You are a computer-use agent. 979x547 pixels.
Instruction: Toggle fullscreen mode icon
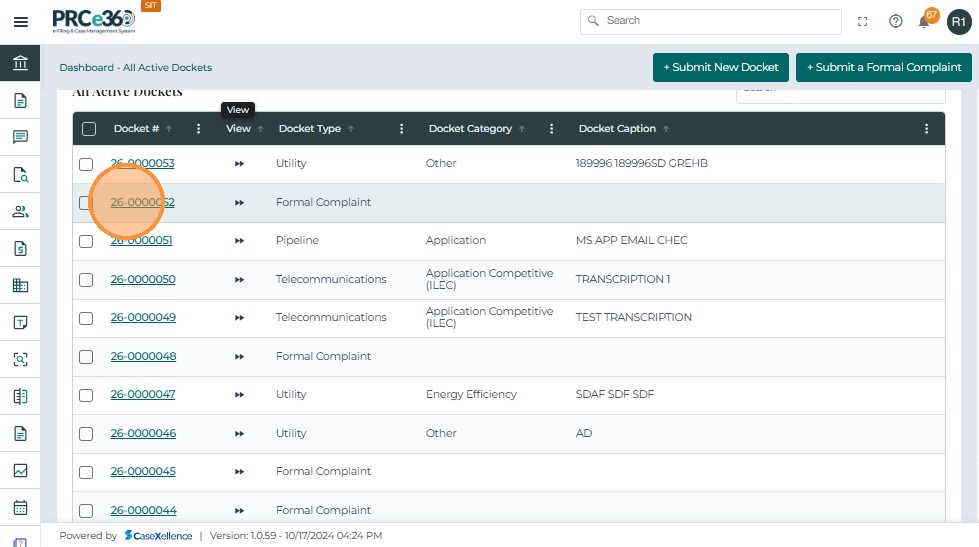coord(863,21)
